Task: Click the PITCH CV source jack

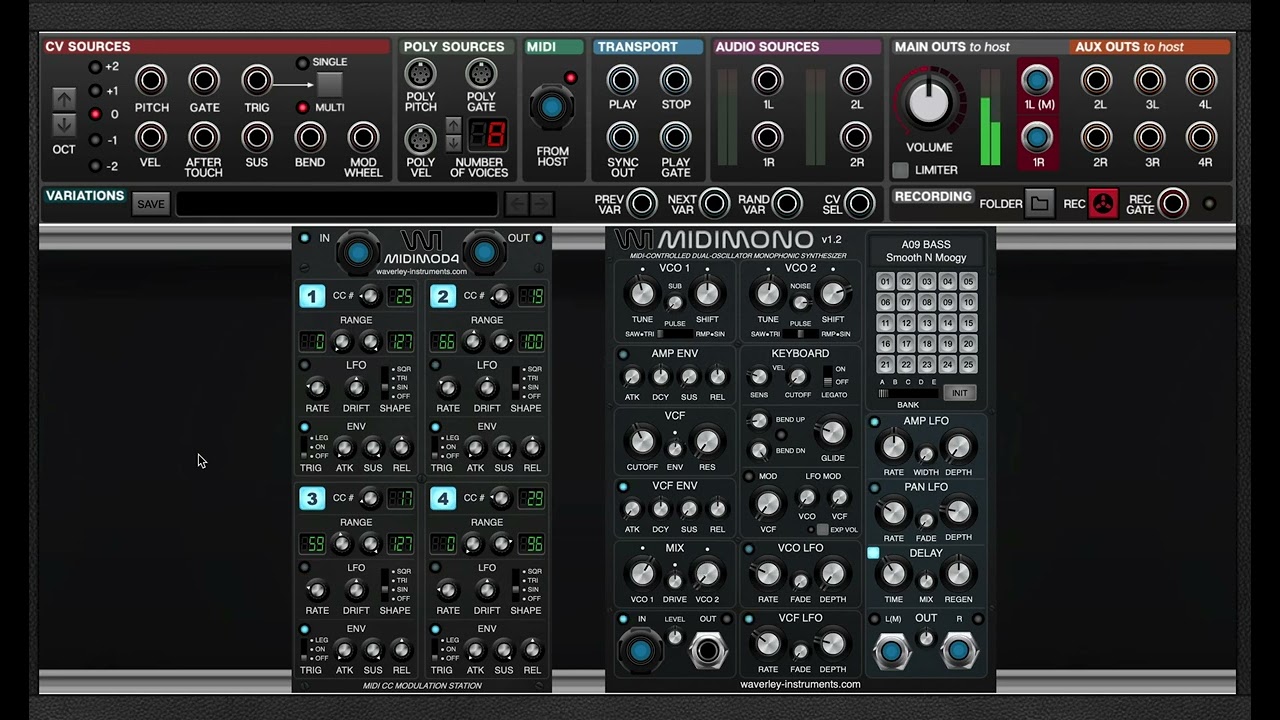Action: click(151, 80)
